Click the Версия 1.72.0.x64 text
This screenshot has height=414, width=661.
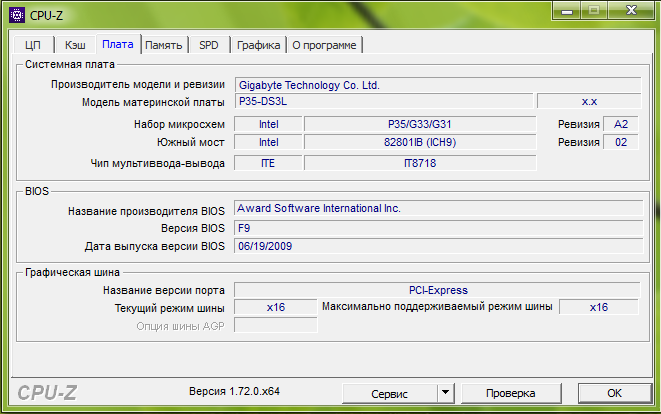click(234, 392)
